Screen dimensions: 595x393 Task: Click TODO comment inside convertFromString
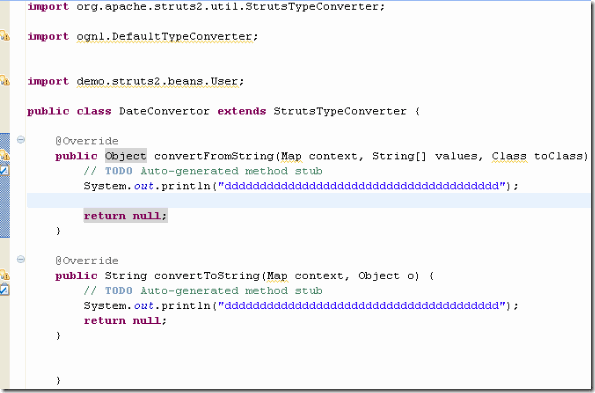coord(203,171)
